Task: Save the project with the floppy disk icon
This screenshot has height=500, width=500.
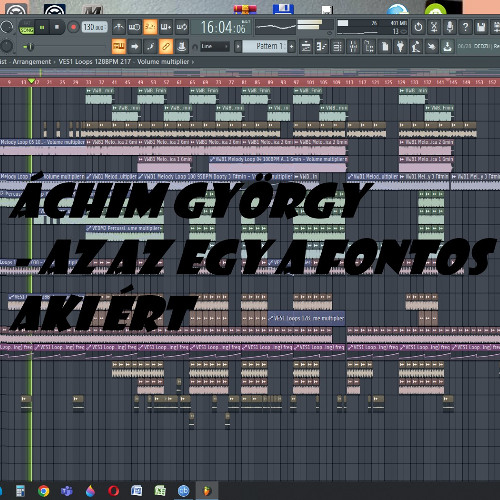Action: [481, 27]
